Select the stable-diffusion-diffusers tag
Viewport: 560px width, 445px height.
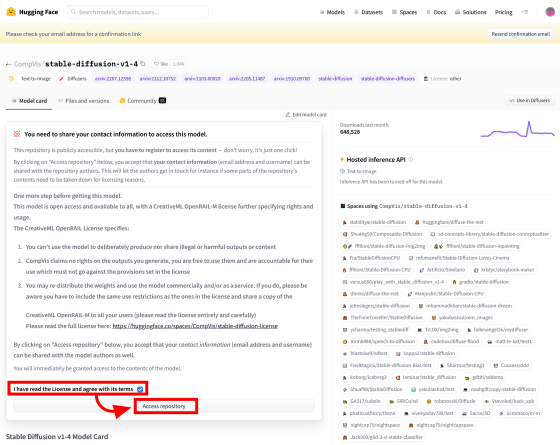[388, 79]
